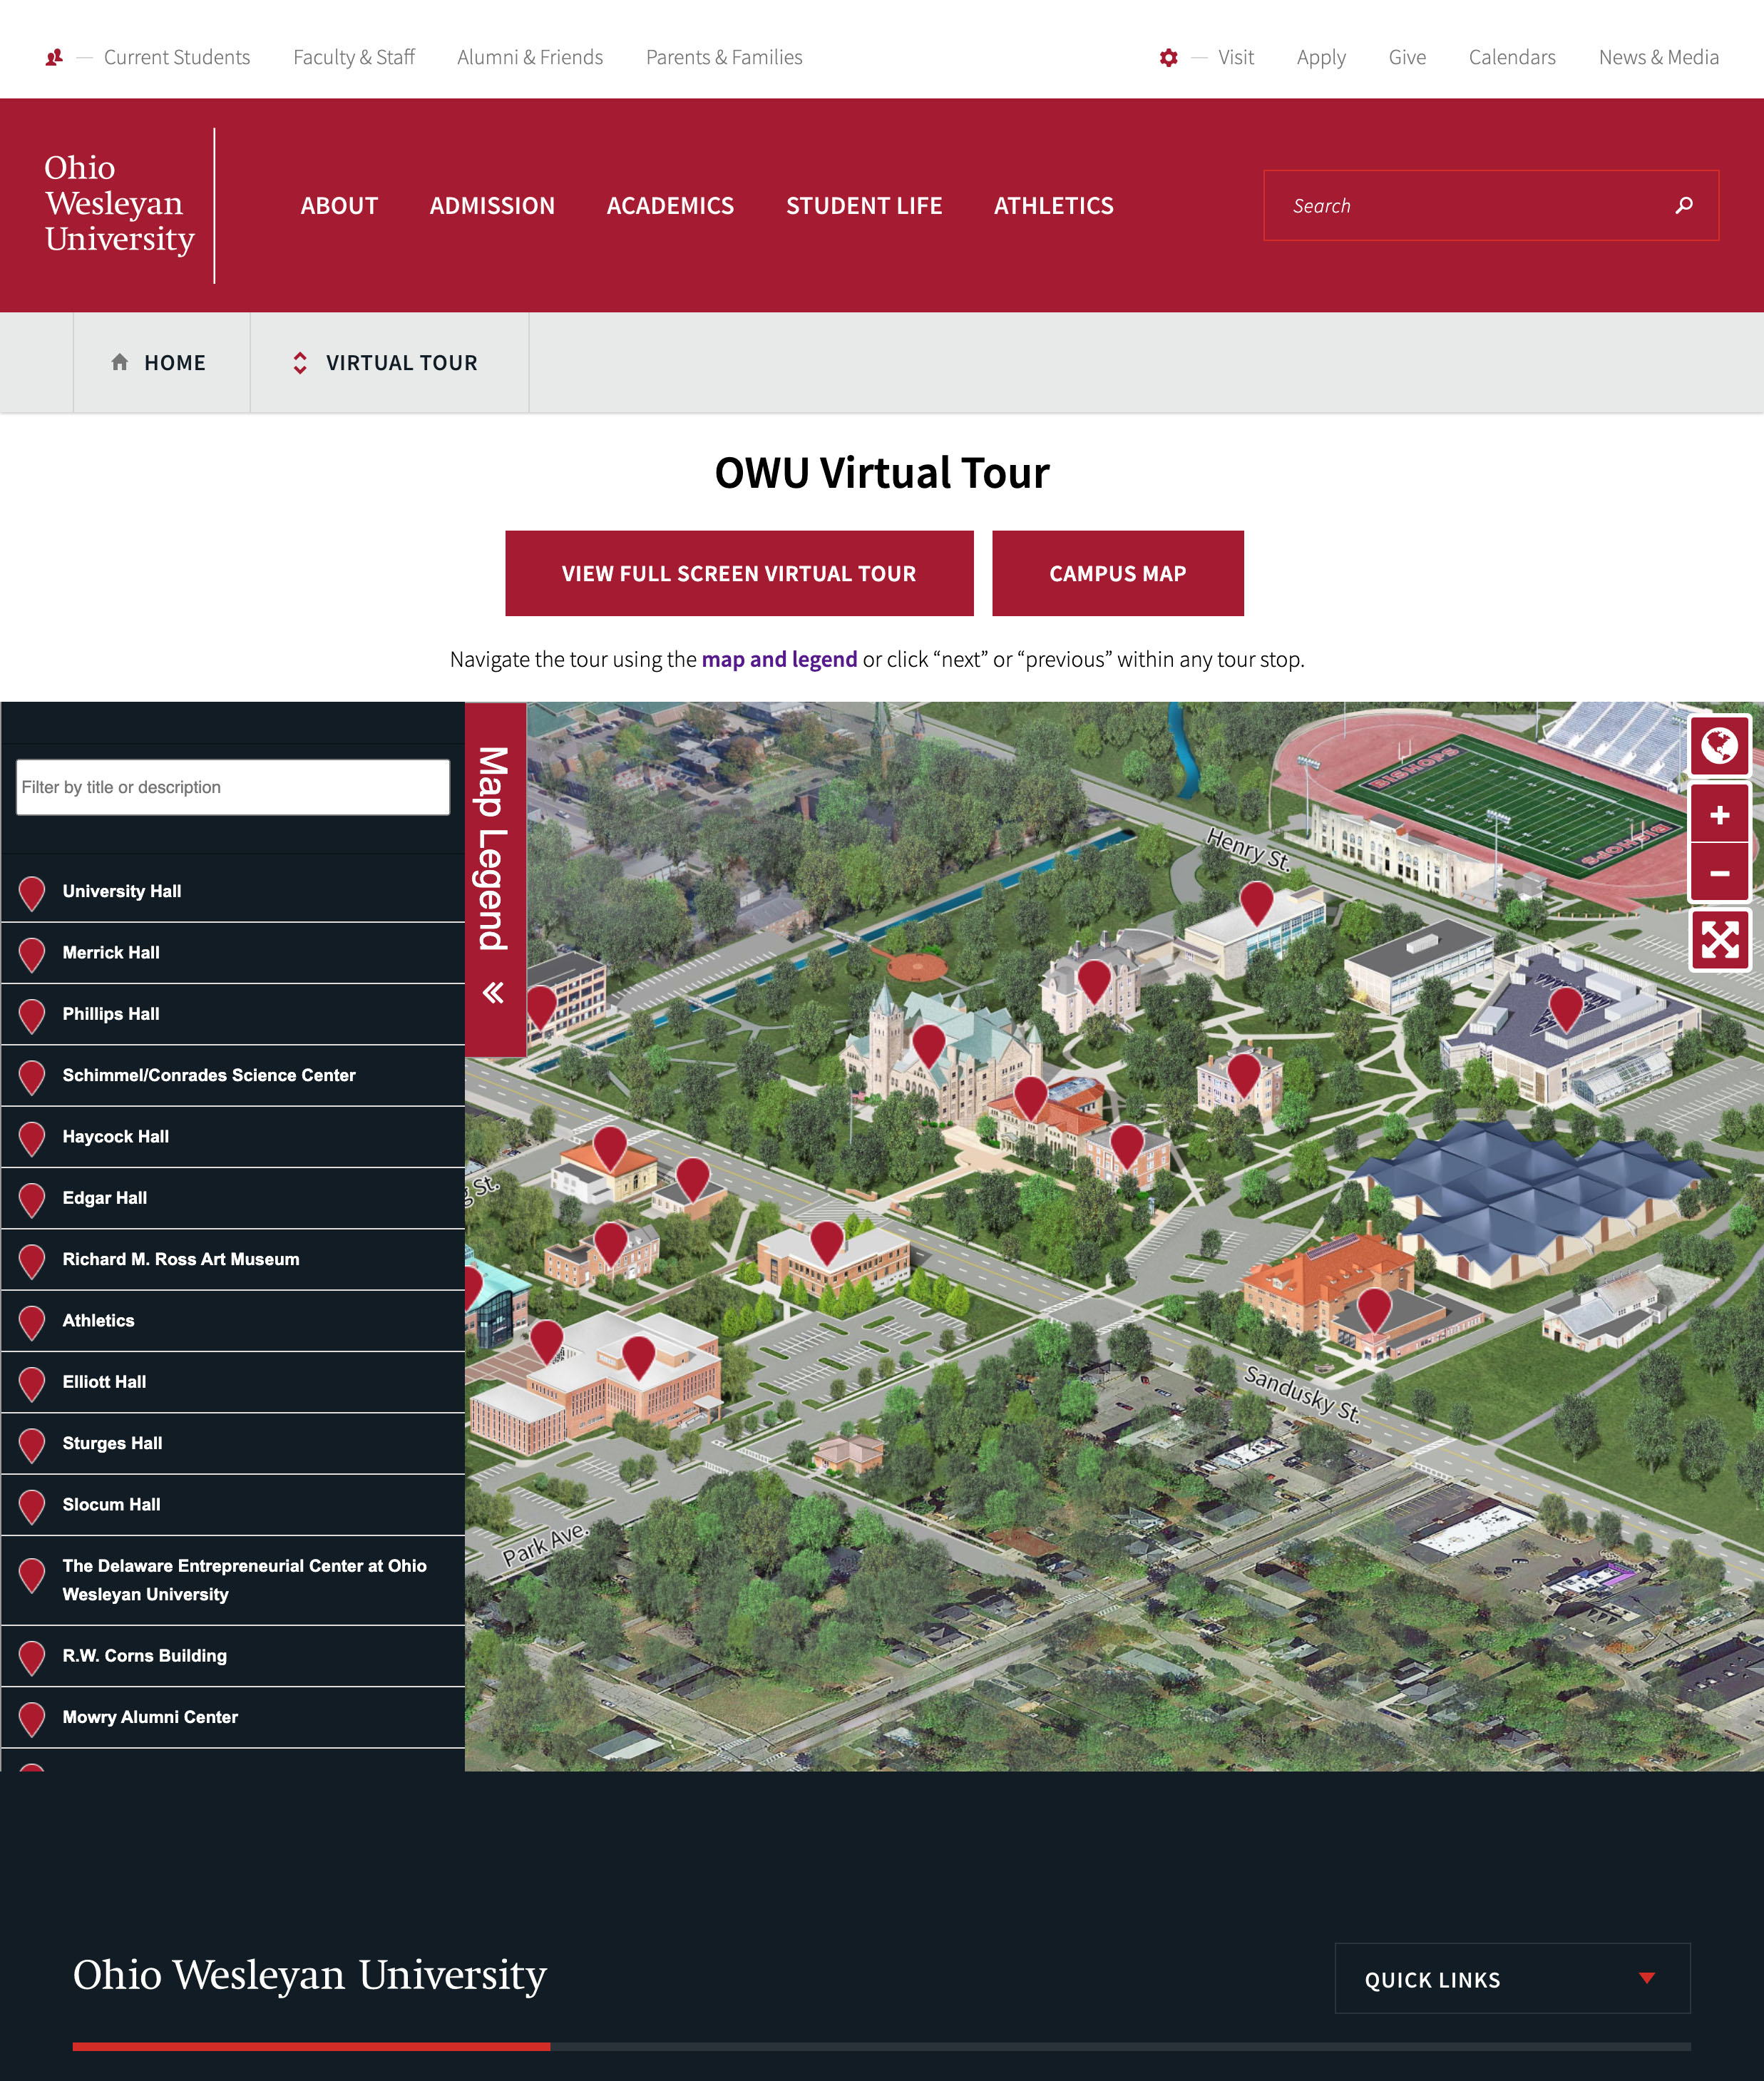This screenshot has width=1764, height=2081.
Task: Select Student Life in the navigation
Action: click(864, 206)
